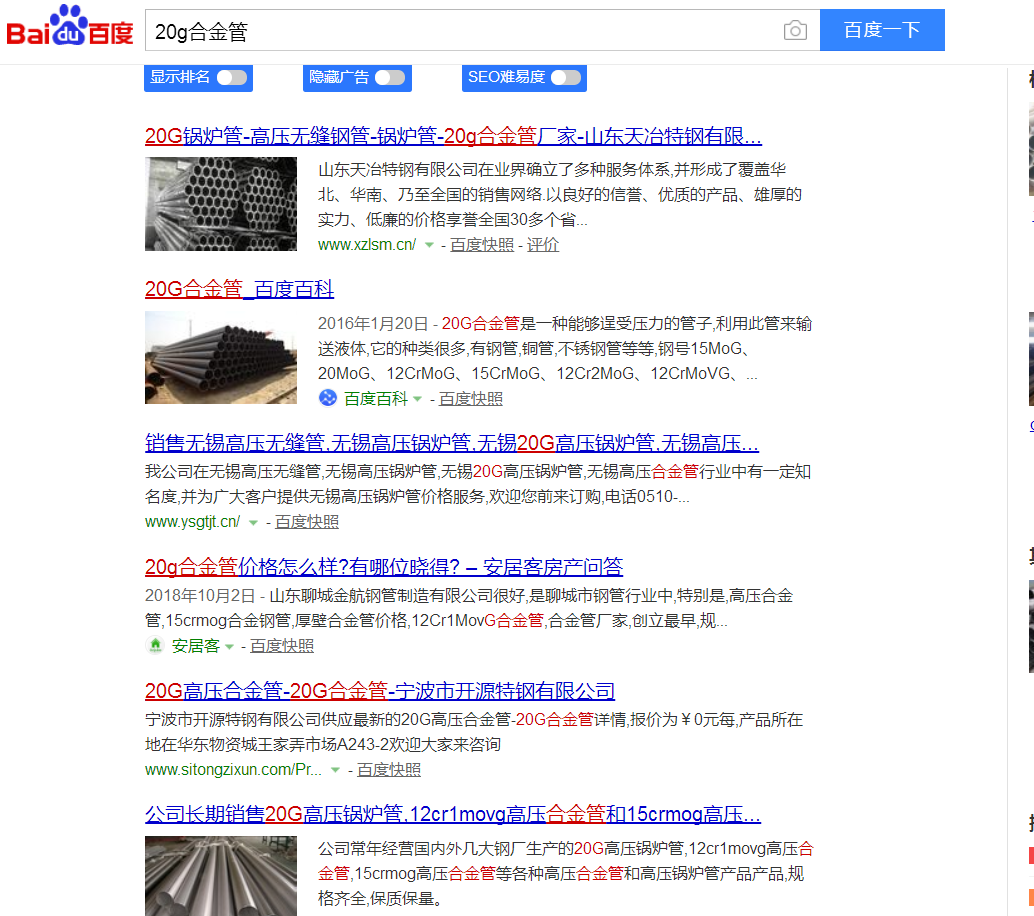The image size is (1034, 916).
Task: Click 评价 link for xzlsm result
Action: (543, 245)
